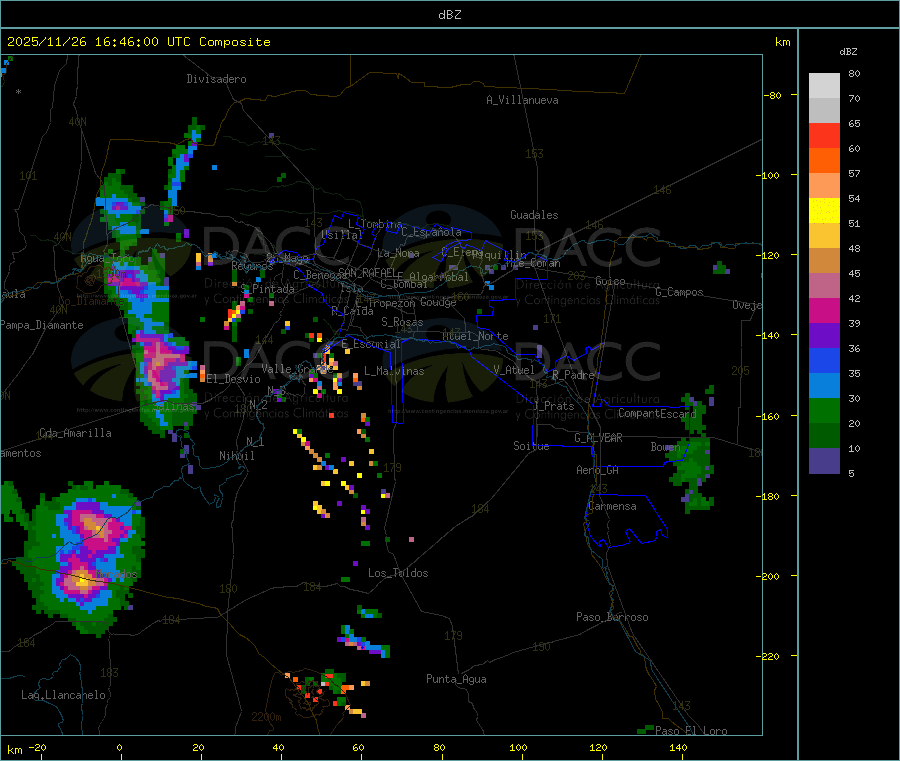Select the light blue 35-30 dBZ legend swatch

point(824,386)
